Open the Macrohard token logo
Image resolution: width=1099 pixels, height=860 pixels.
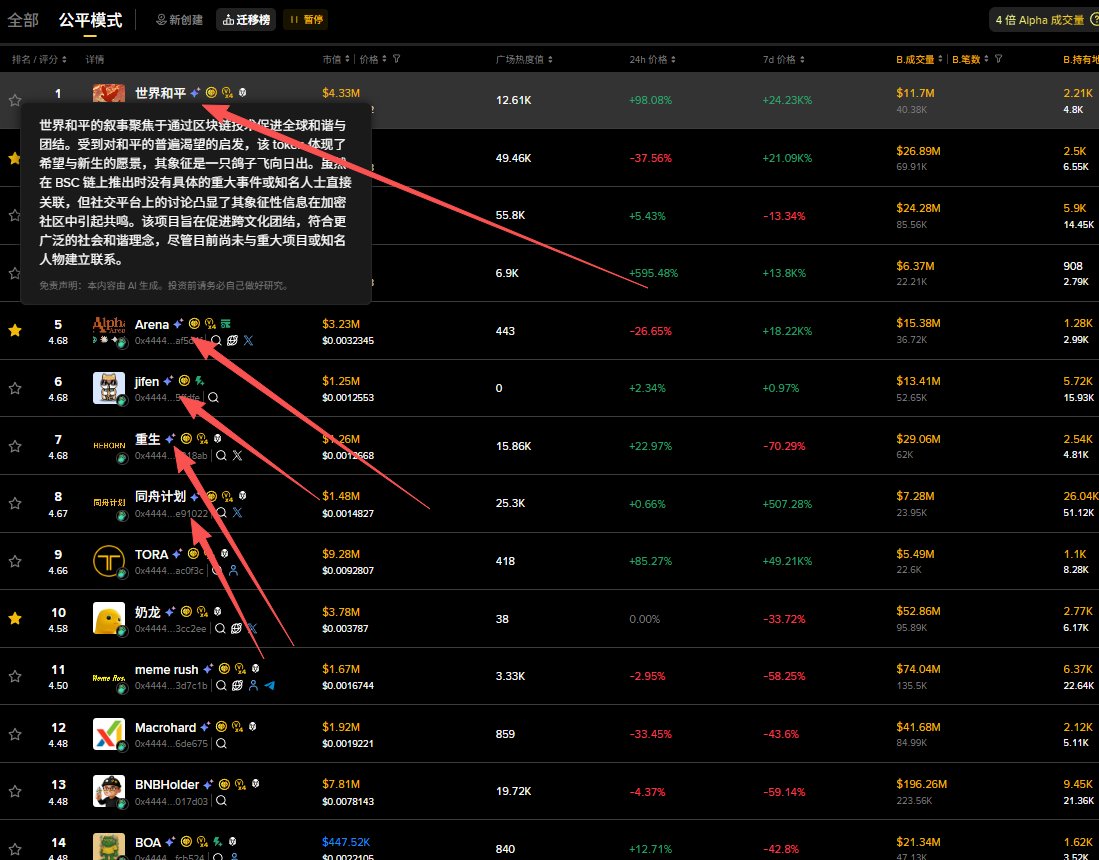(109, 735)
